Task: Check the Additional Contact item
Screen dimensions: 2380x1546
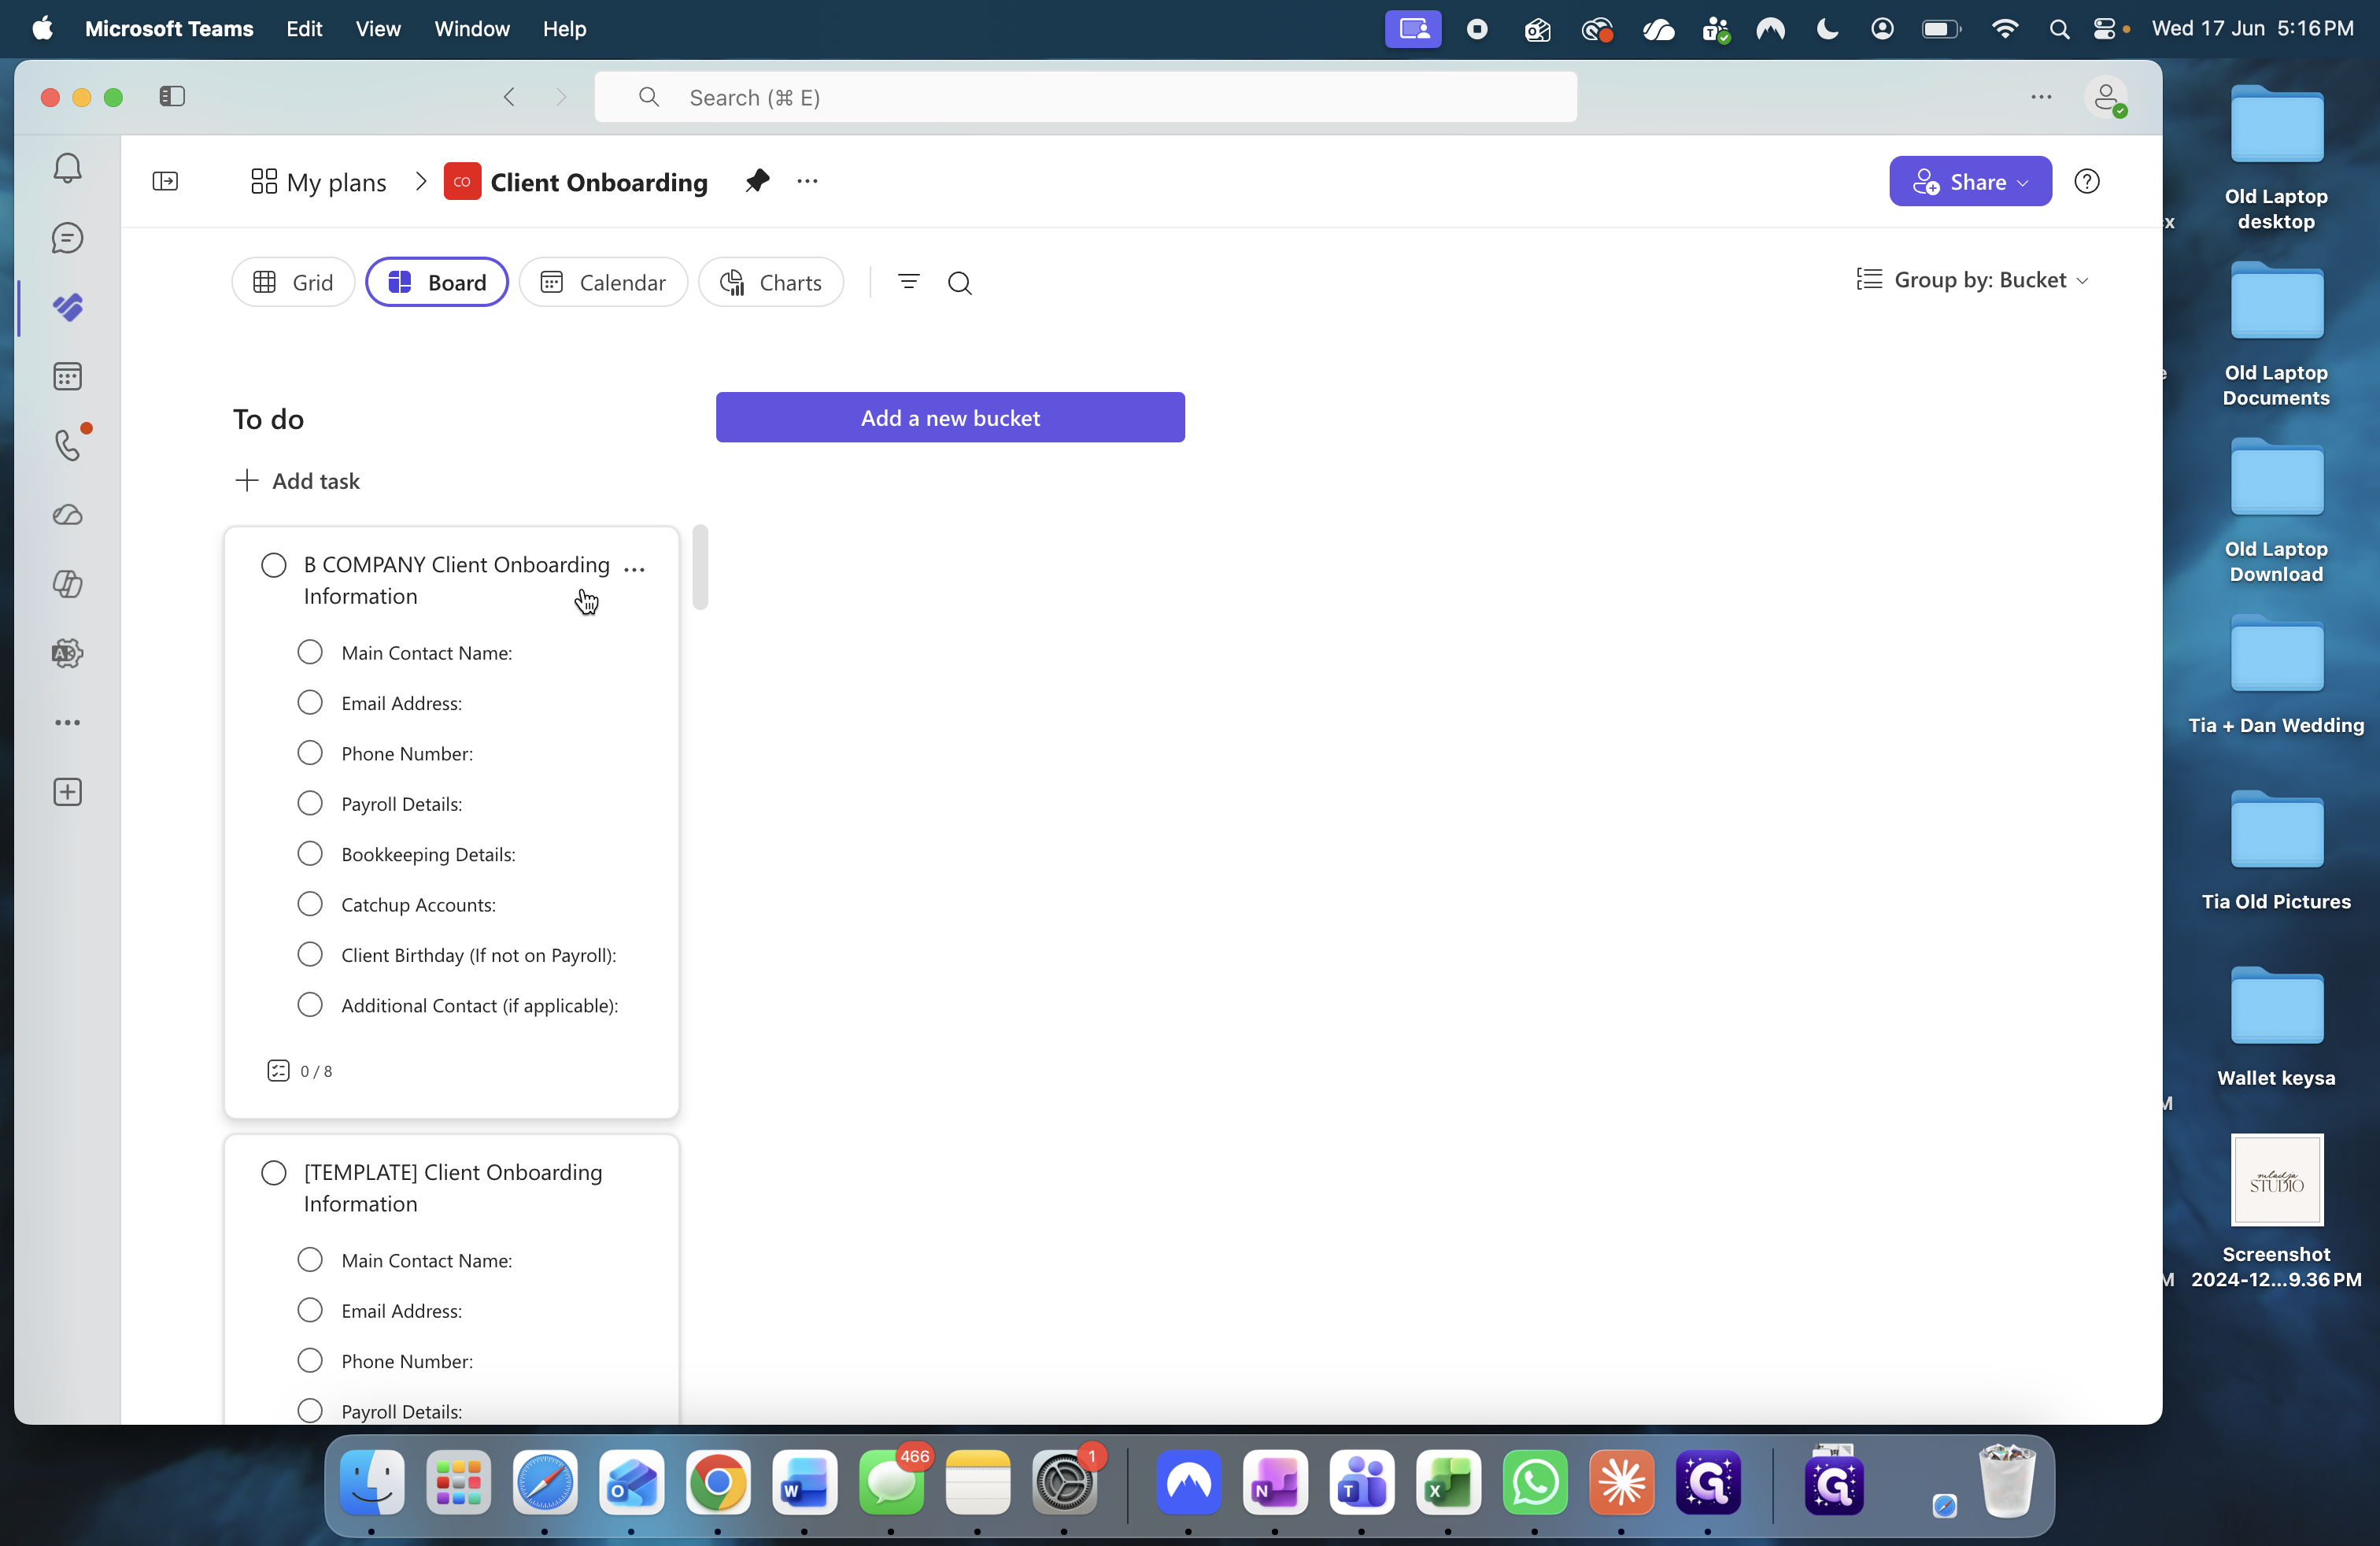Action: click(x=310, y=1005)
